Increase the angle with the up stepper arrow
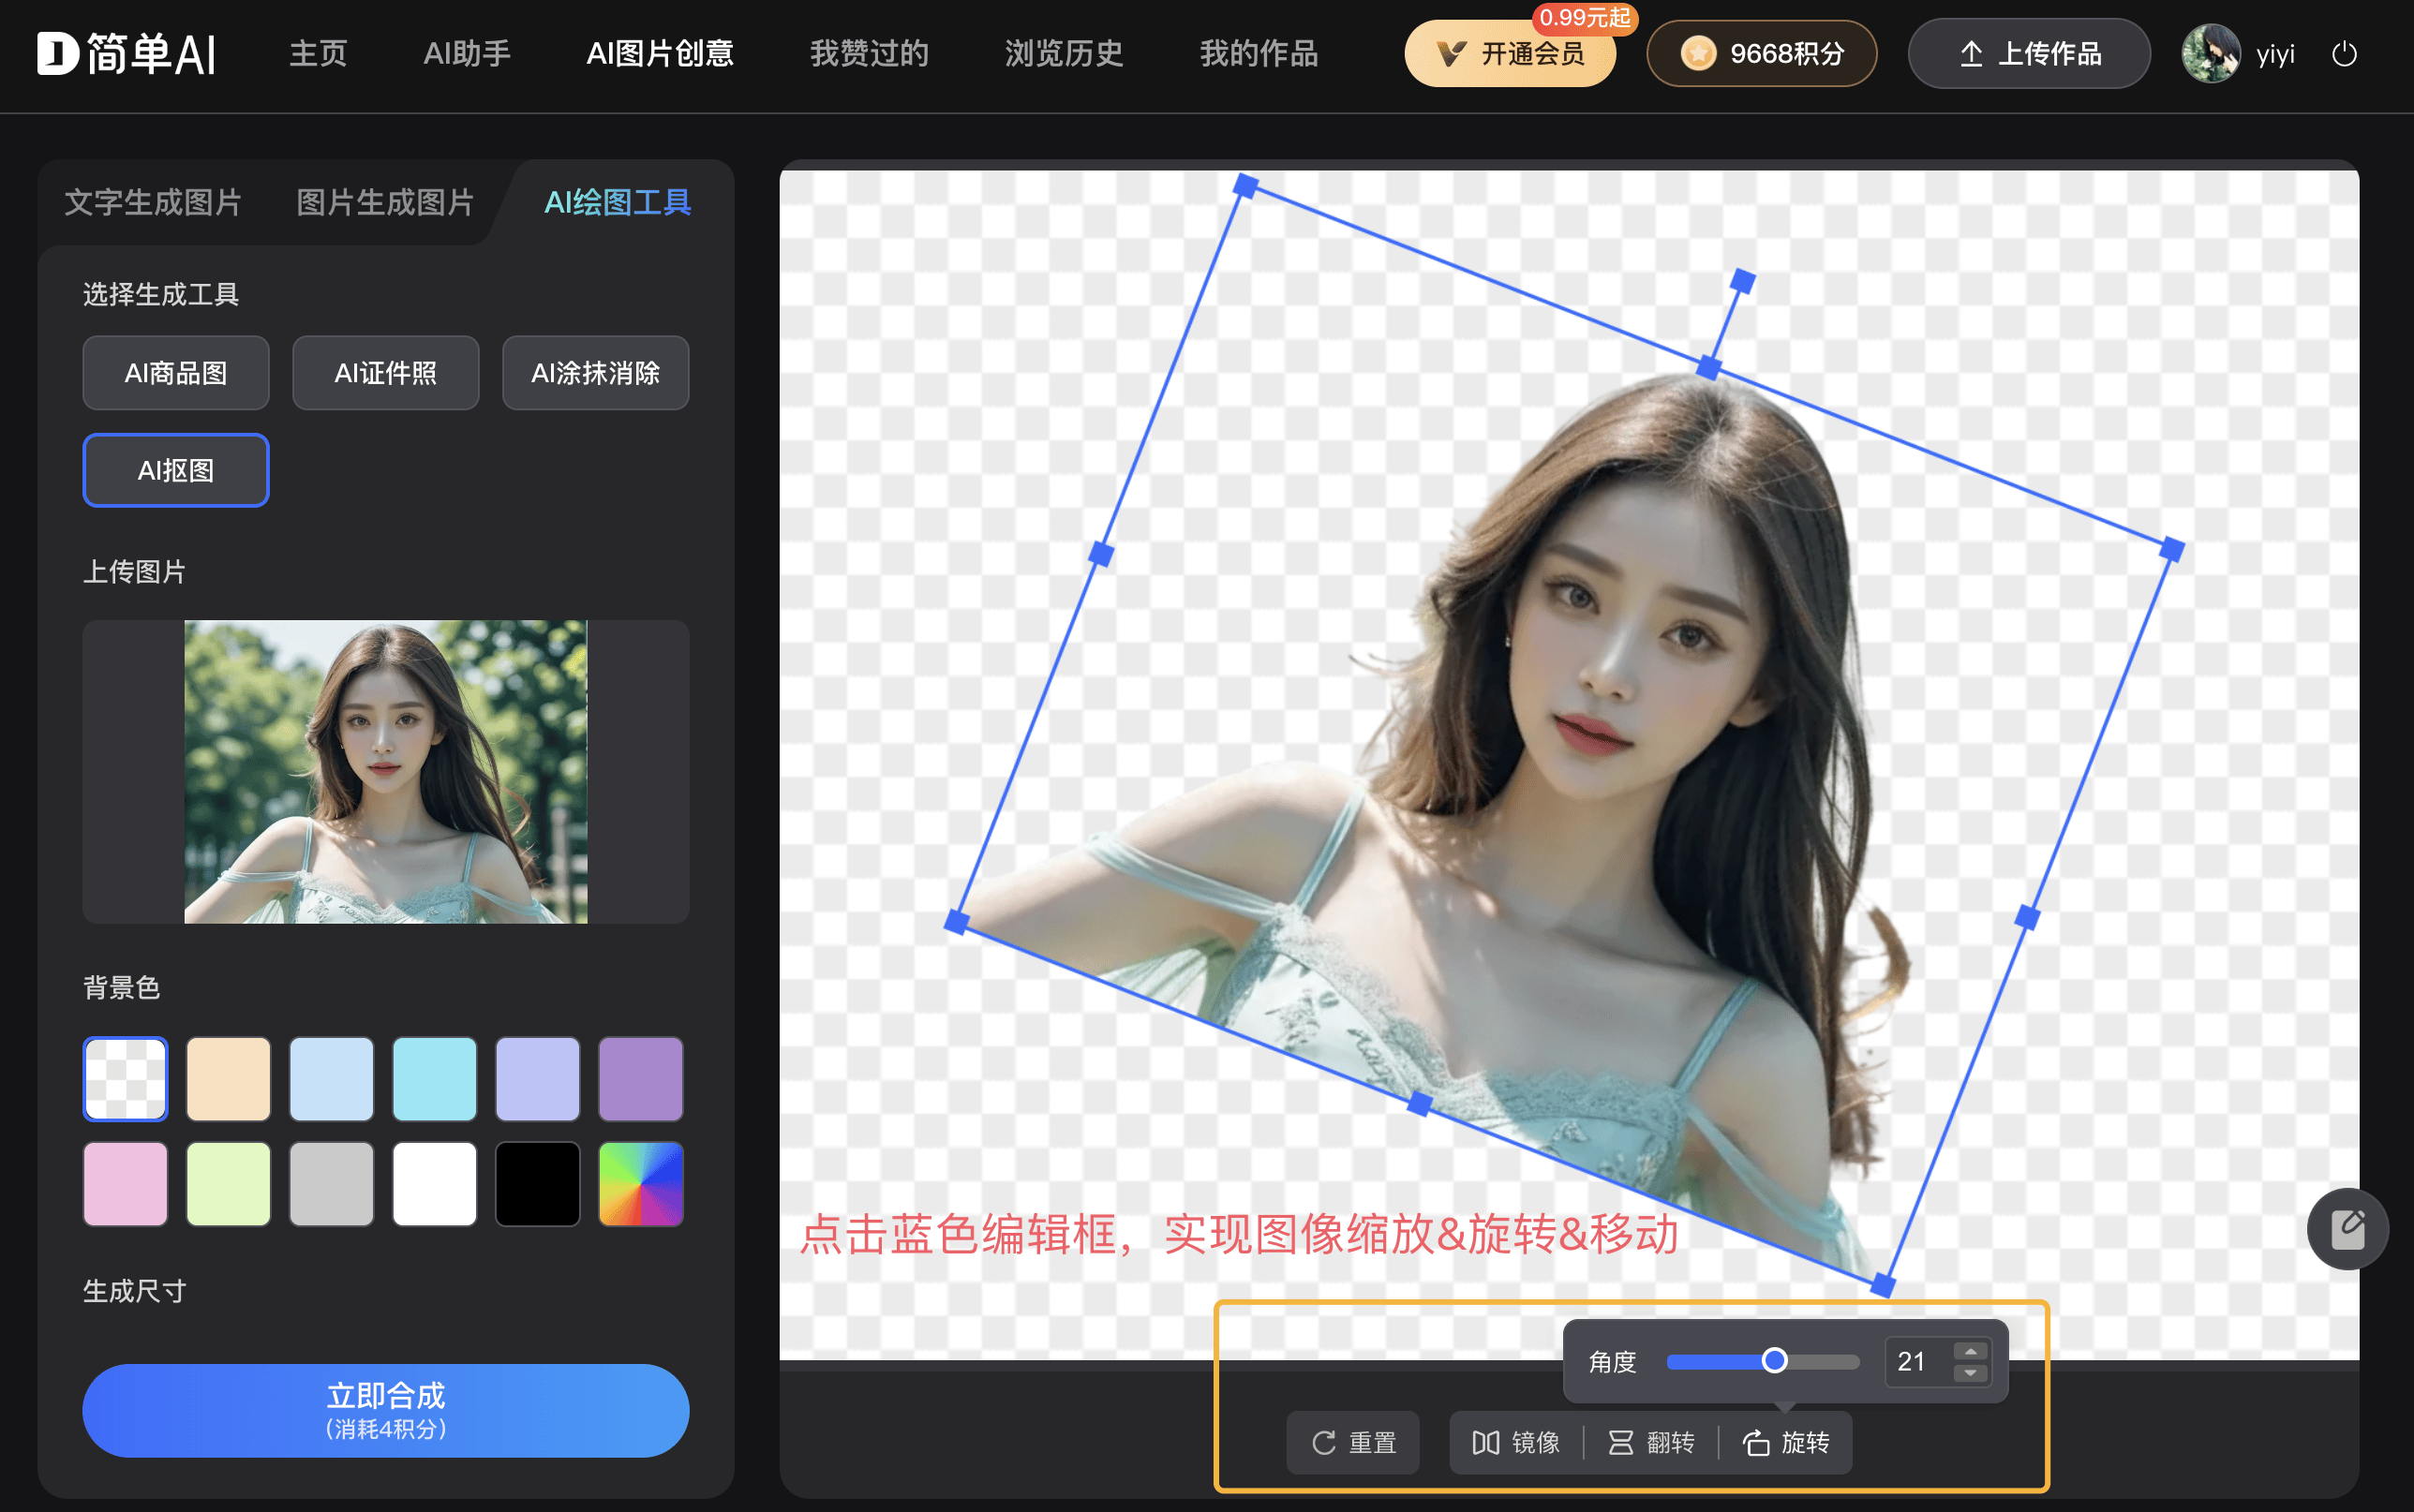This screenshot has height=1512, width=2414. (1969, 1349)
